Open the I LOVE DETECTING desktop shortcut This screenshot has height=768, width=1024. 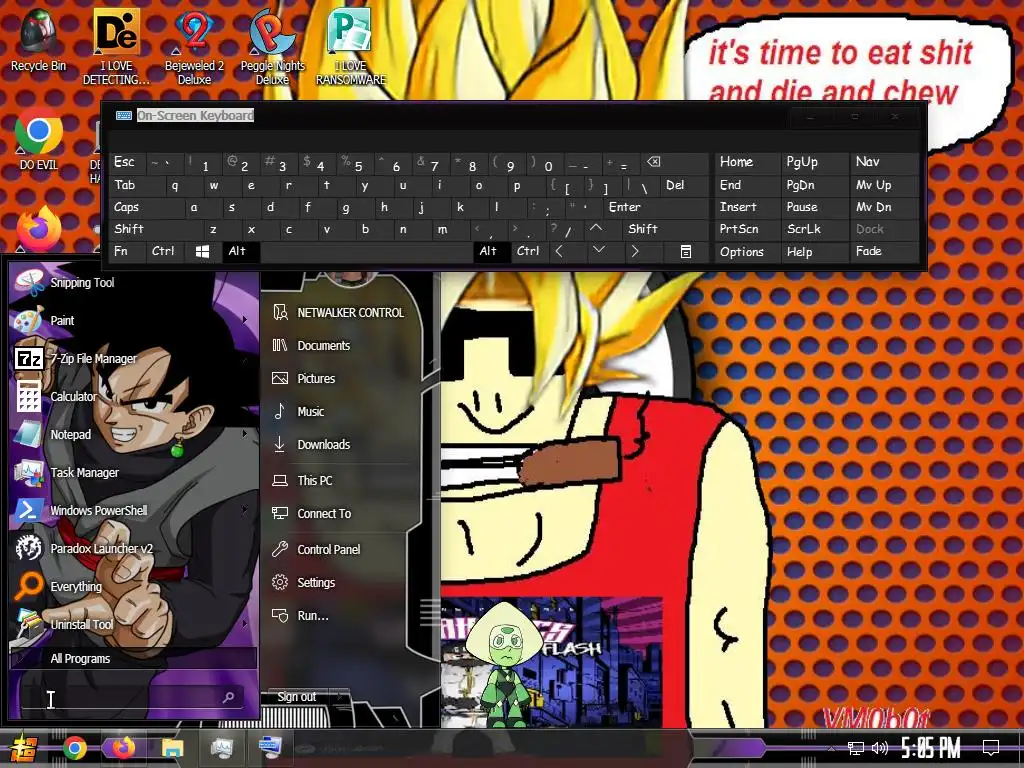click(x=116, y=46)
